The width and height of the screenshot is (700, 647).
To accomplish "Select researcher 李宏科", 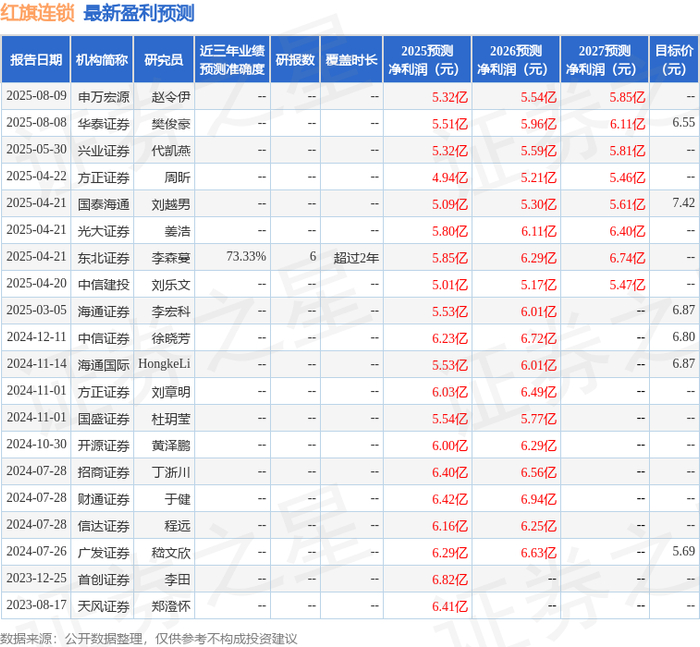I will pyautogui.click(x=171, y=311).
